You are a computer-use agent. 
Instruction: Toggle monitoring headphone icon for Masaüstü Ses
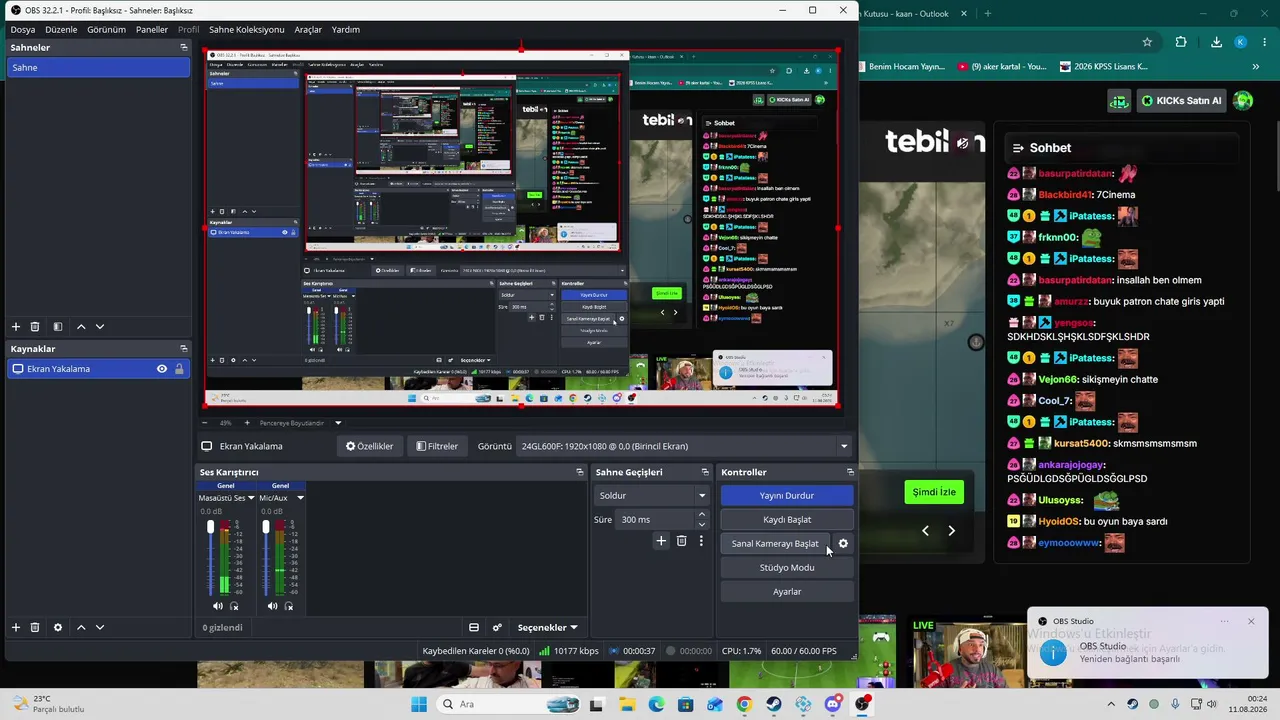pyautogui.click(x=234, y=606)
